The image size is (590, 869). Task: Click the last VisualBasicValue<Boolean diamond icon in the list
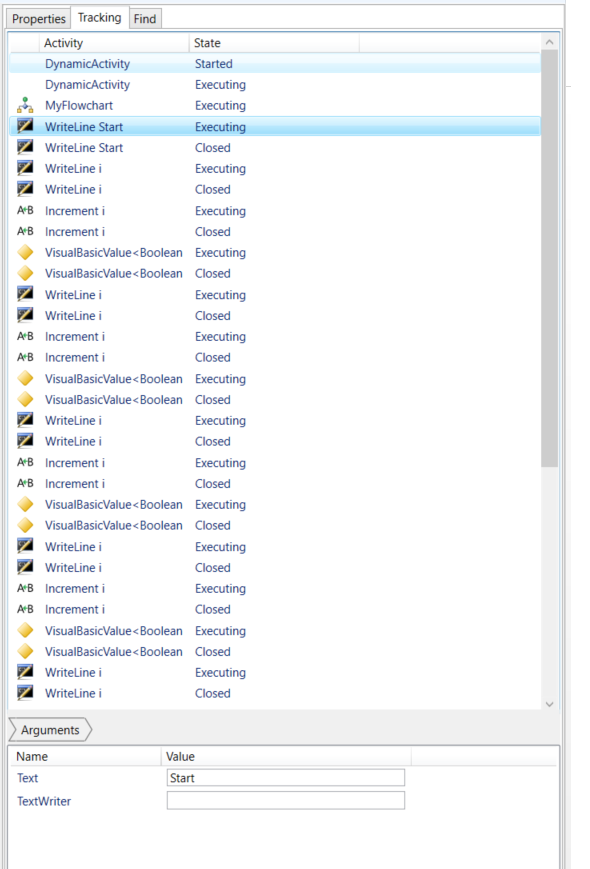point(25,651)
